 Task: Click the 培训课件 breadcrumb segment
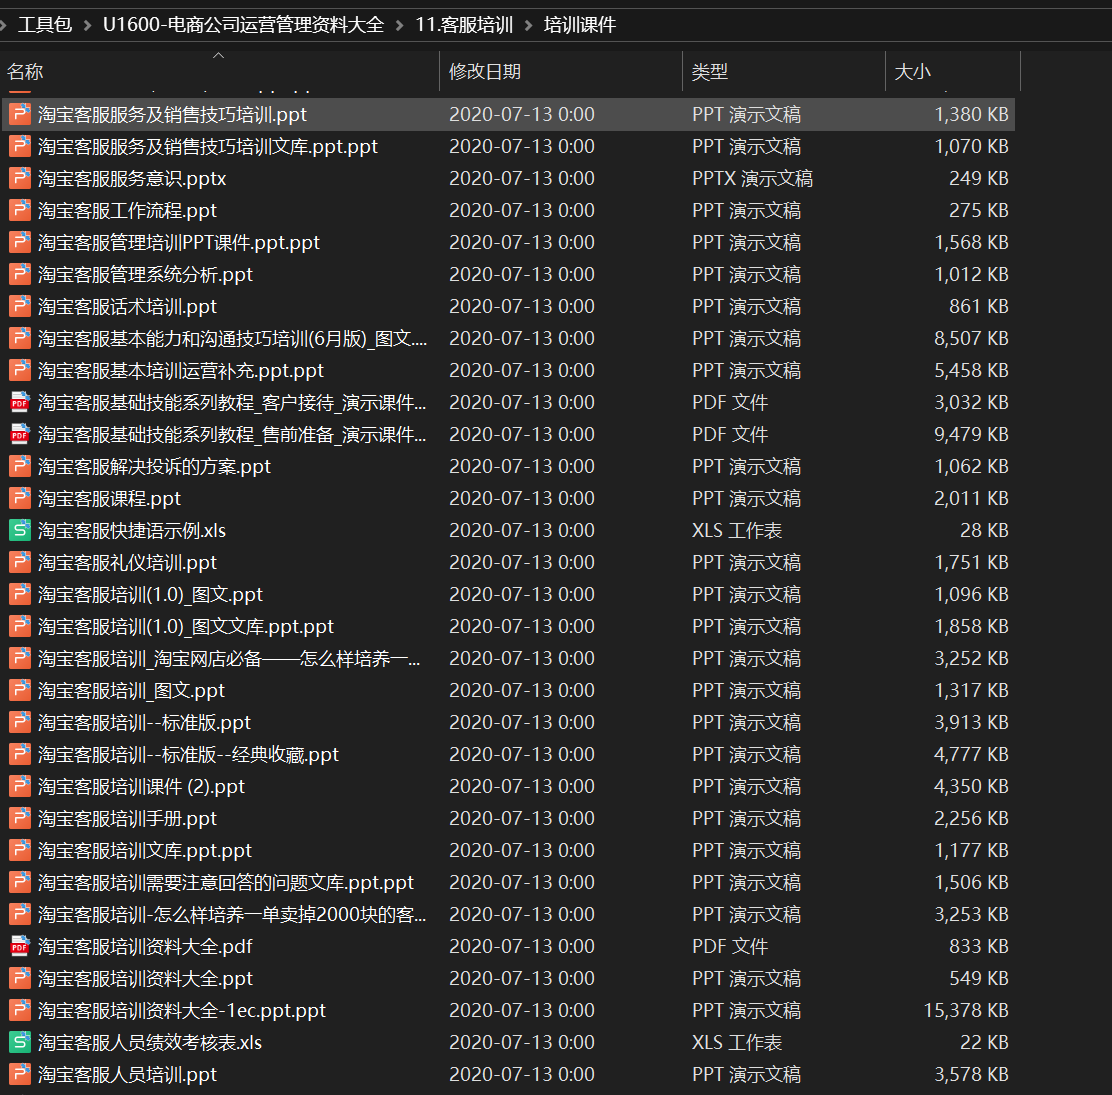[x=580, y=25]
